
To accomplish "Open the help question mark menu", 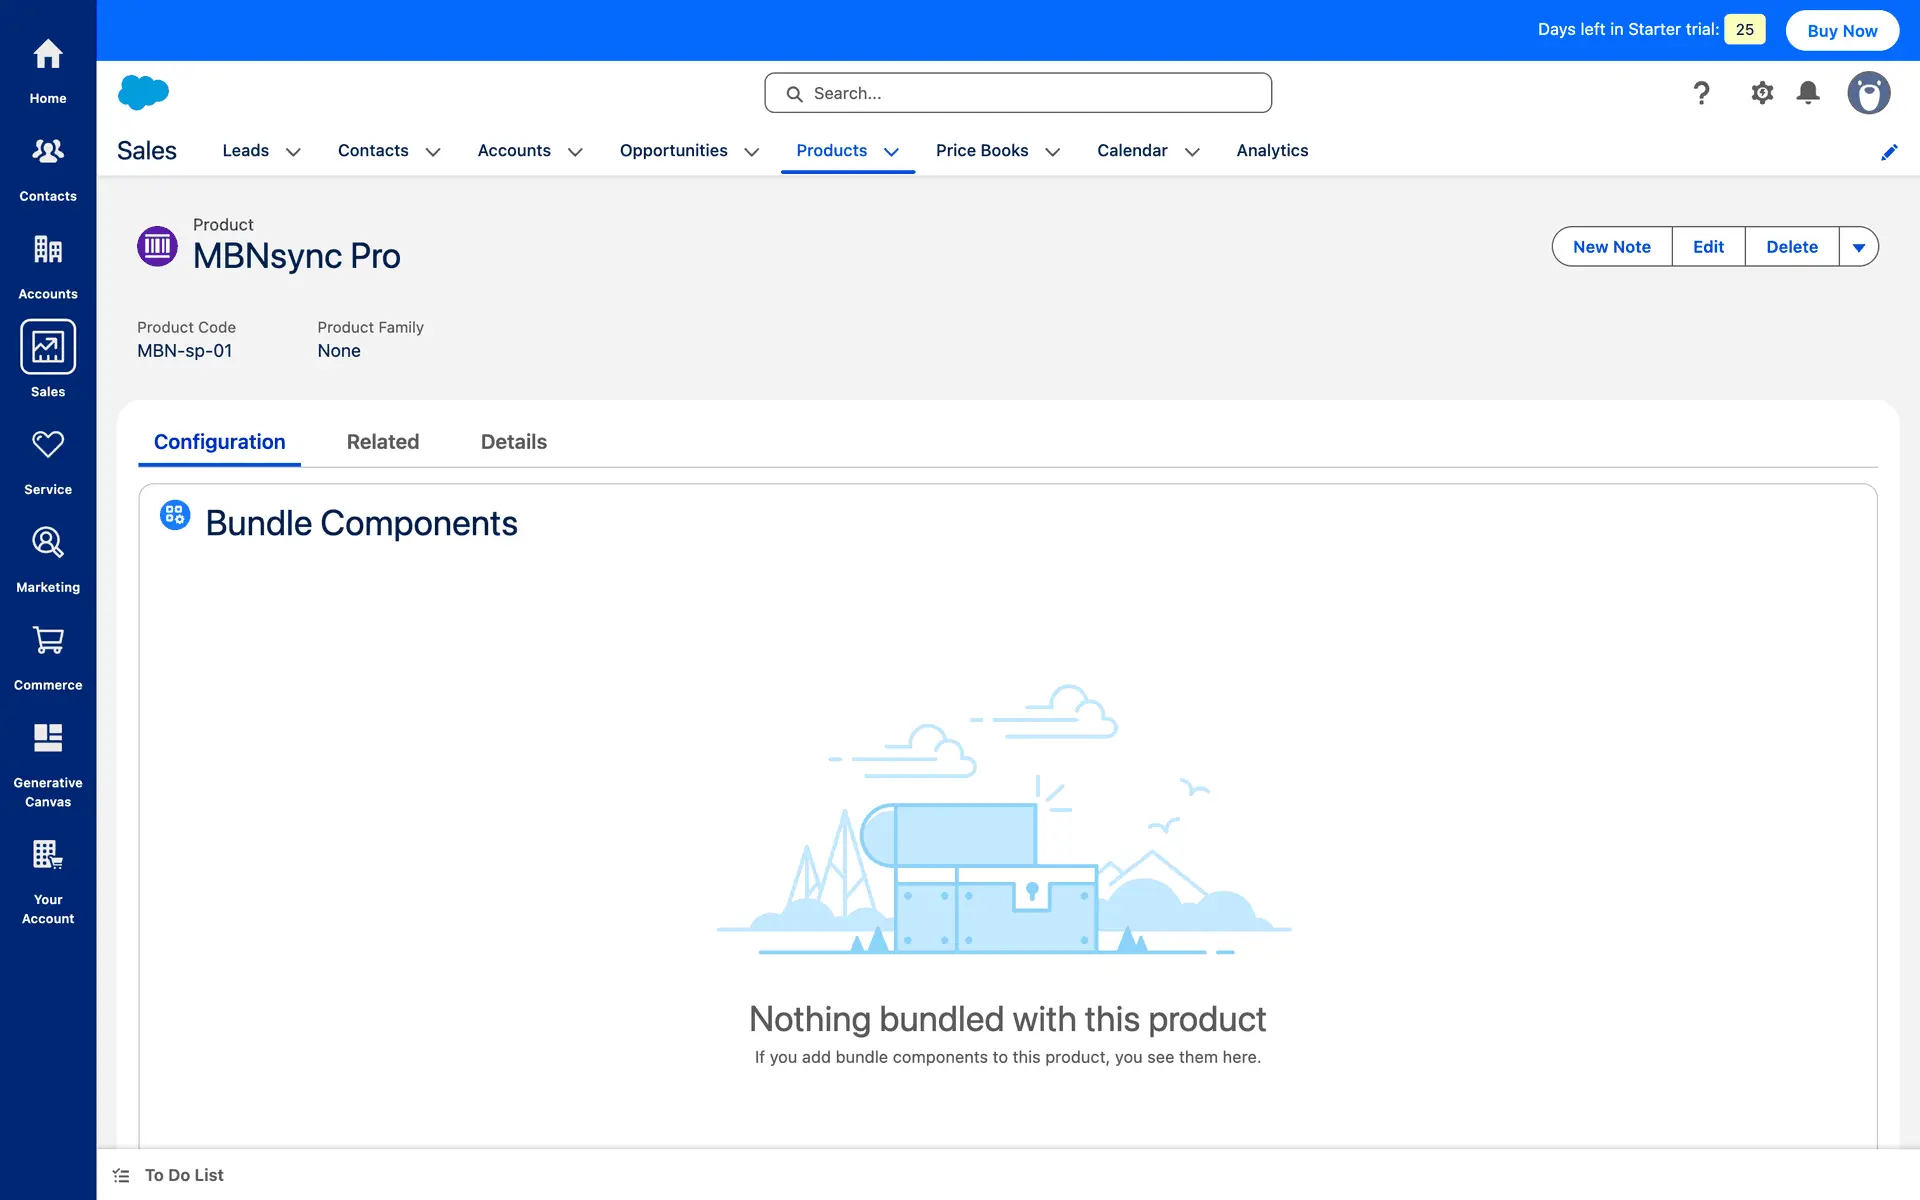I will point(1701,93).
